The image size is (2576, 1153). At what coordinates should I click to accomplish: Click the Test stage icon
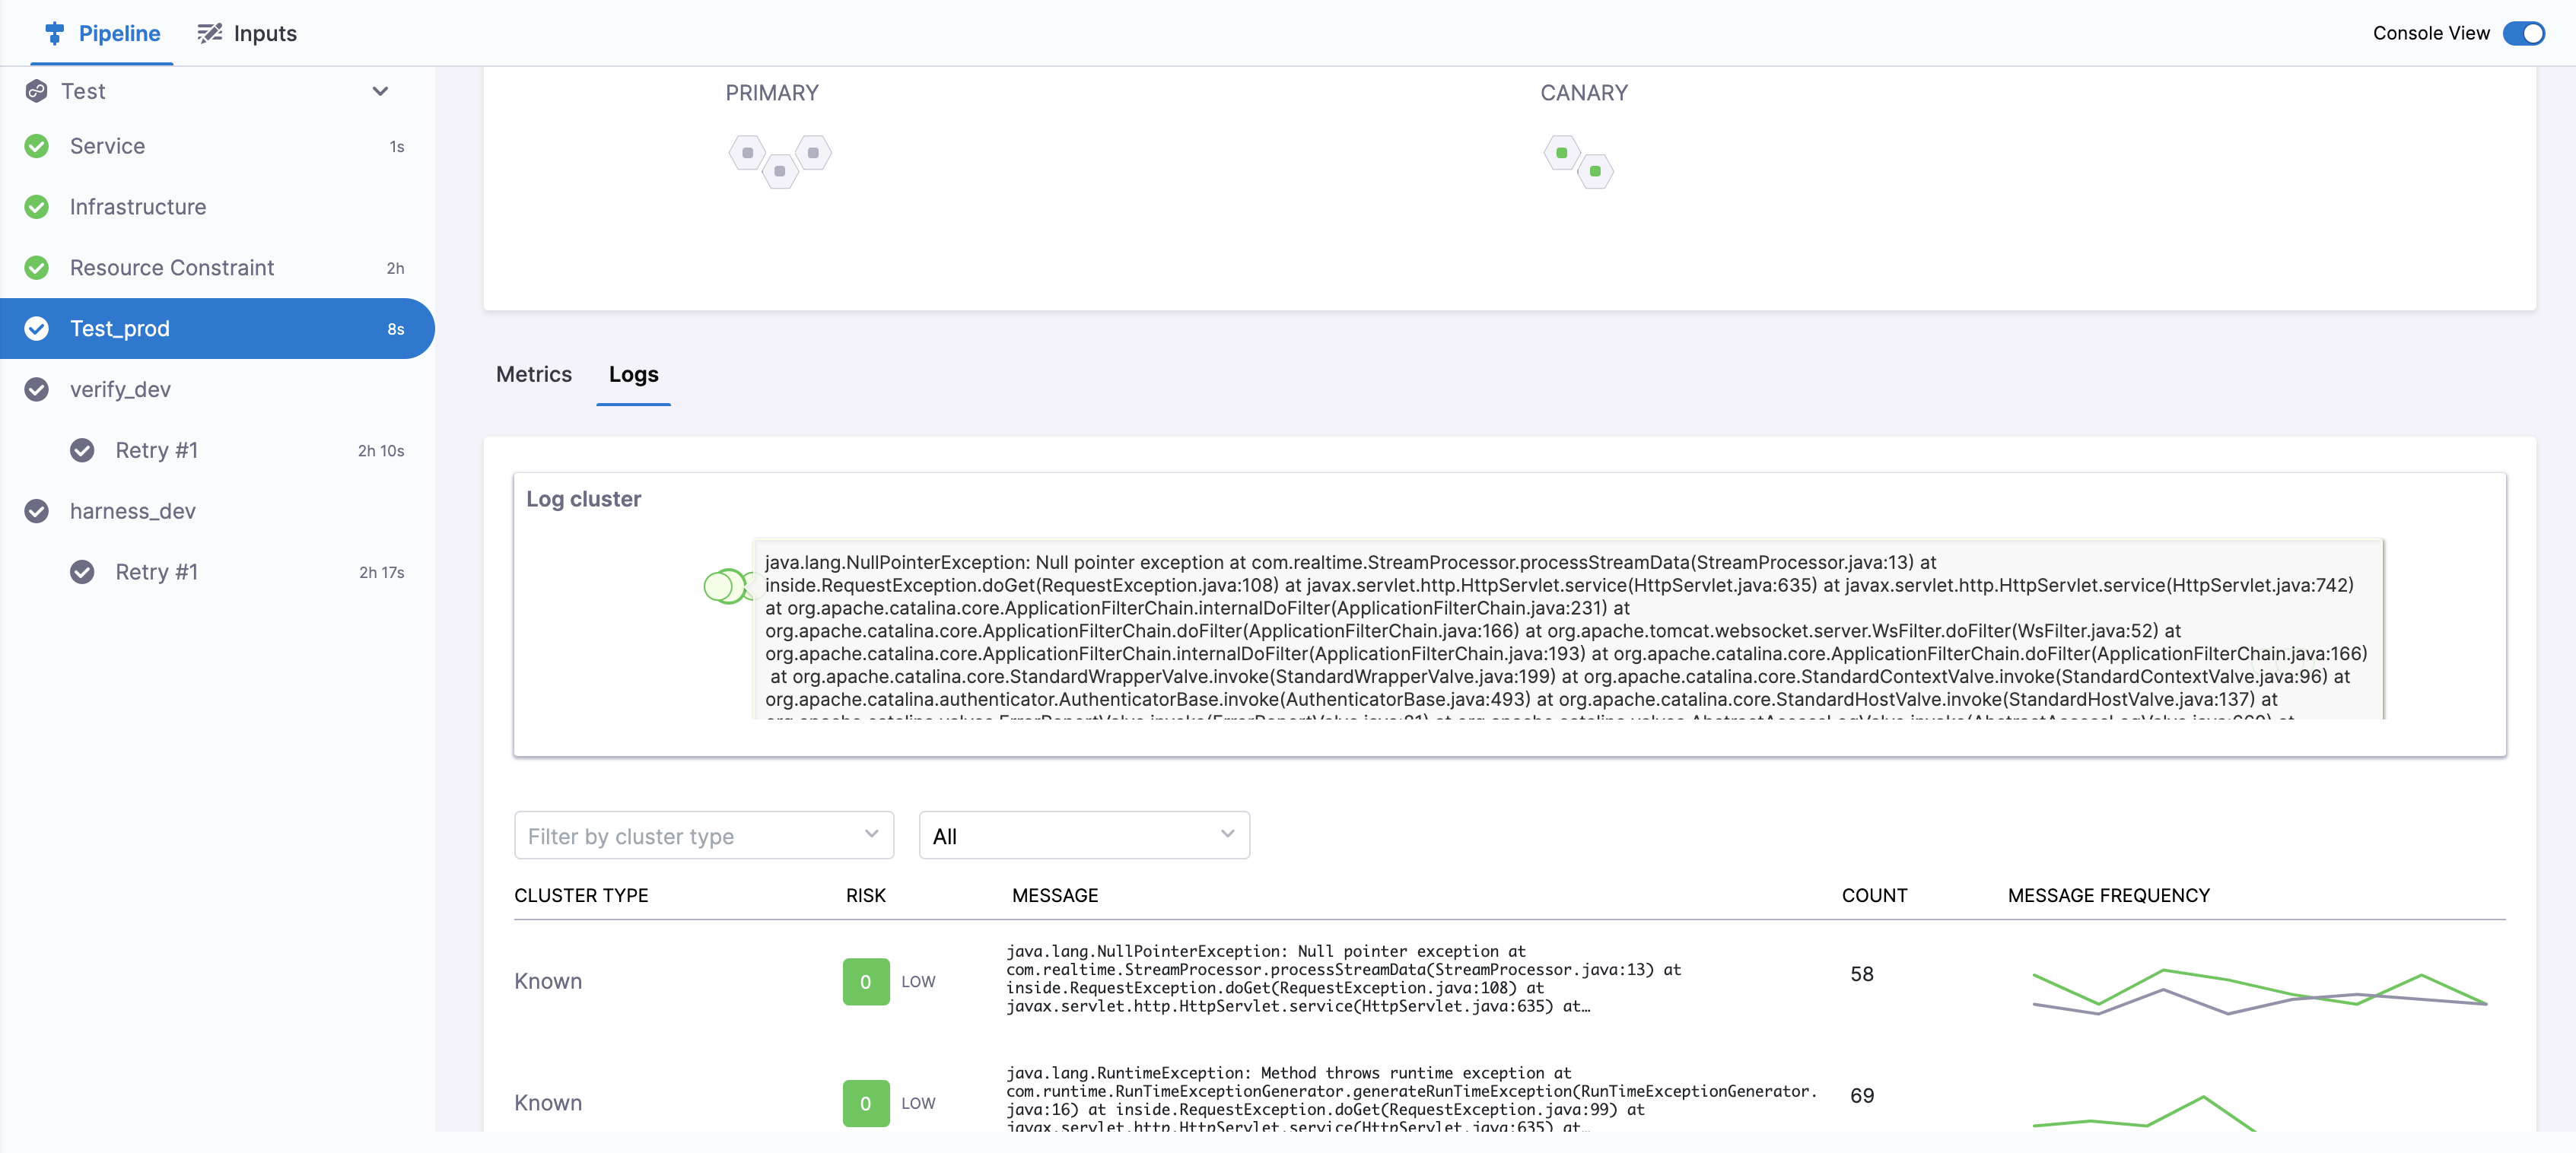[37, 91]
